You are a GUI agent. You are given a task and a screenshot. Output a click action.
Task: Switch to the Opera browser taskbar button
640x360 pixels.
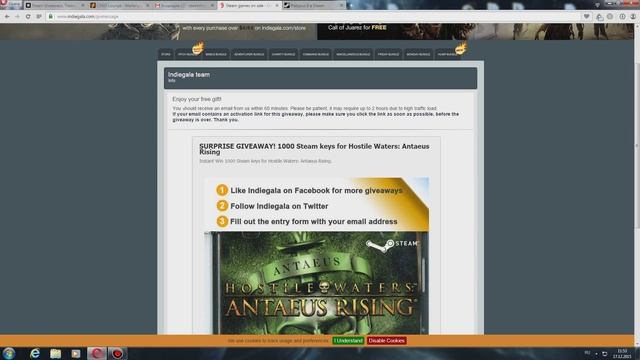click(96, 353)
